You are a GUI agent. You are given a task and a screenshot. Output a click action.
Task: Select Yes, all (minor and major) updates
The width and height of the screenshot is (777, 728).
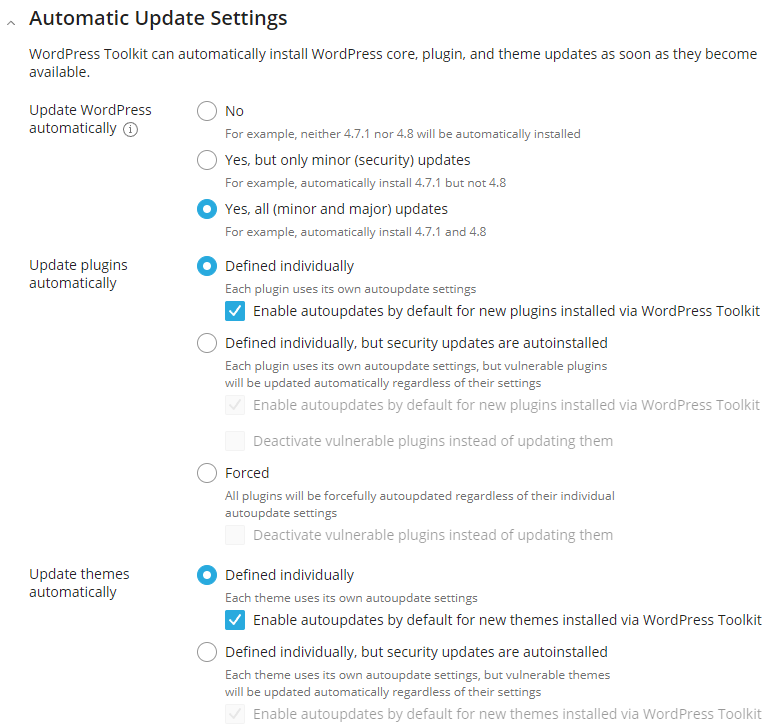[x=207, y=209]
